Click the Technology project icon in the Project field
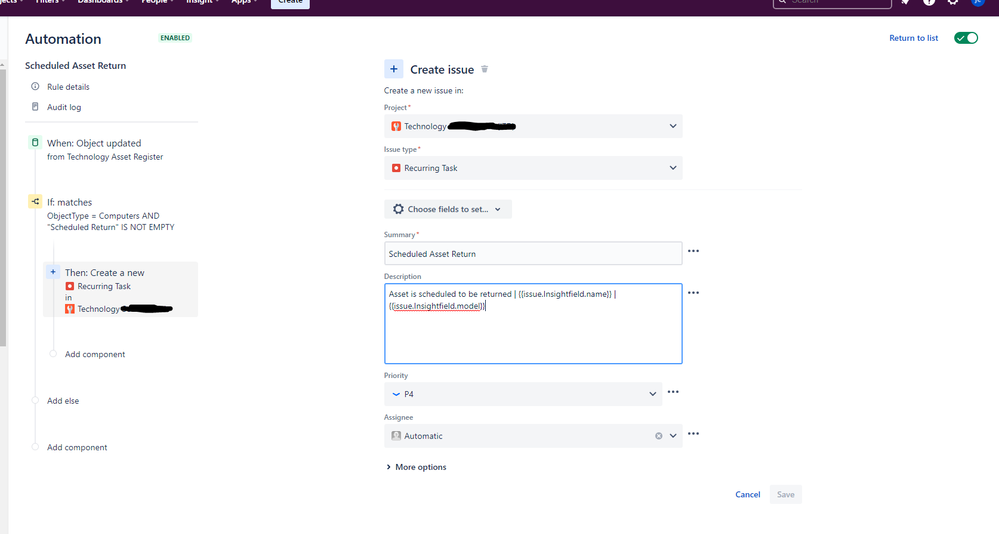Screen dimensions: 999x534 coord(396,126)
